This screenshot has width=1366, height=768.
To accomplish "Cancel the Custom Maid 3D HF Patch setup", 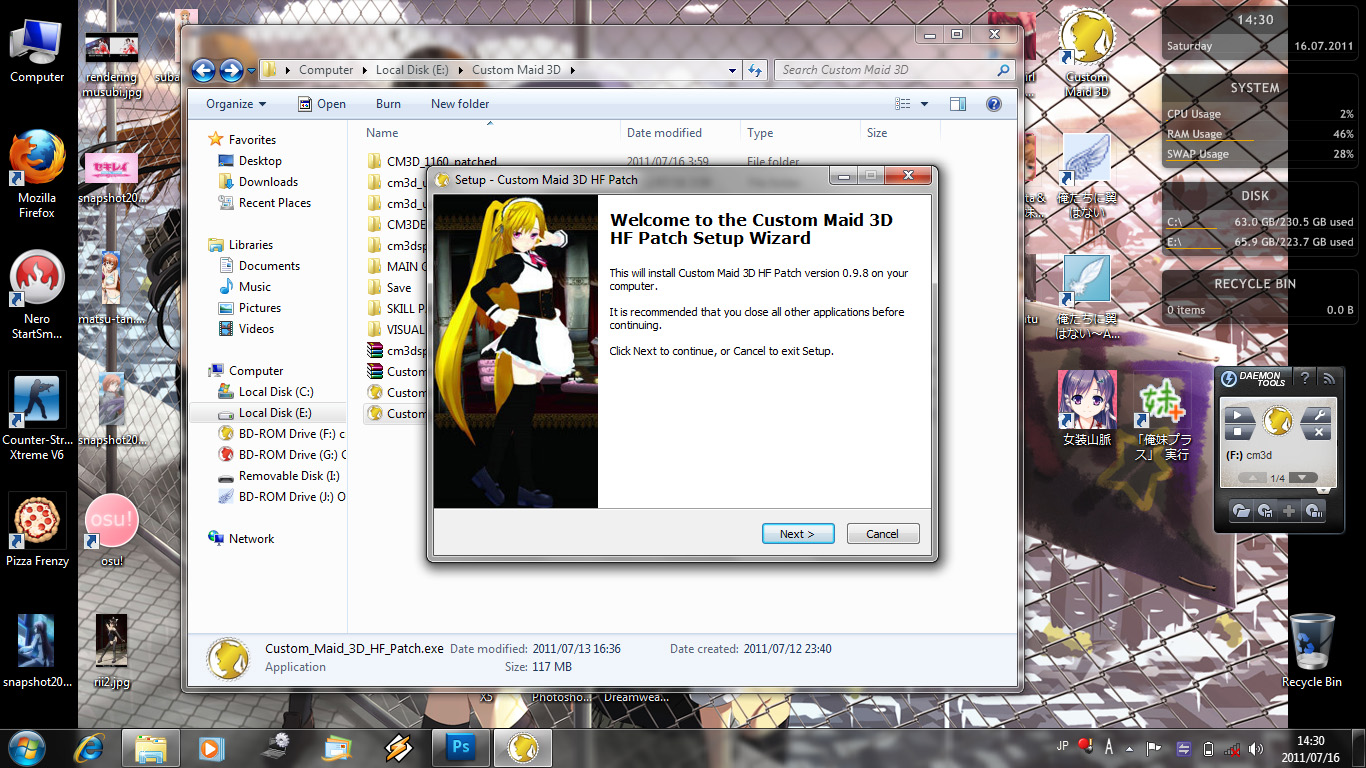I will [883, 534].
